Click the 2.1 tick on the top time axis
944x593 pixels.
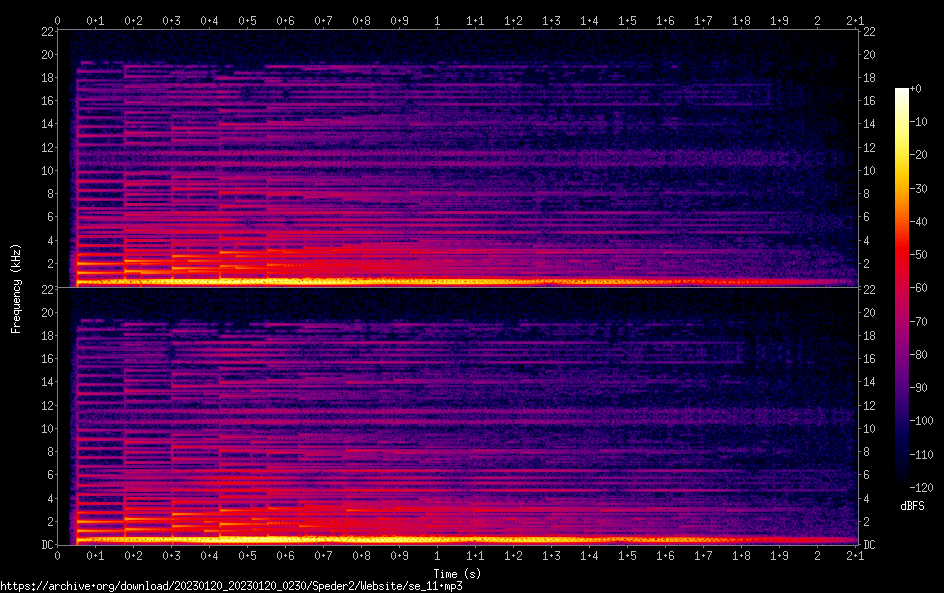point(855,20)
